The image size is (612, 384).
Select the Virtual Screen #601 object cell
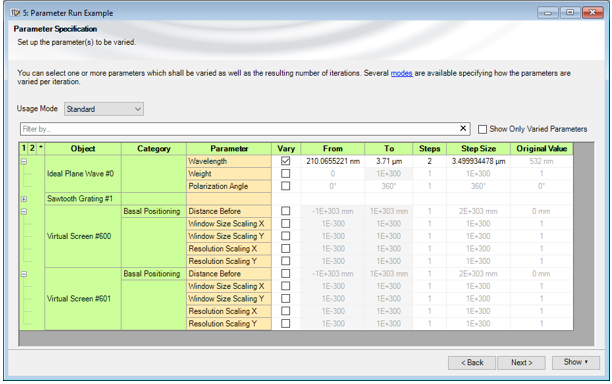pos(83,298)
